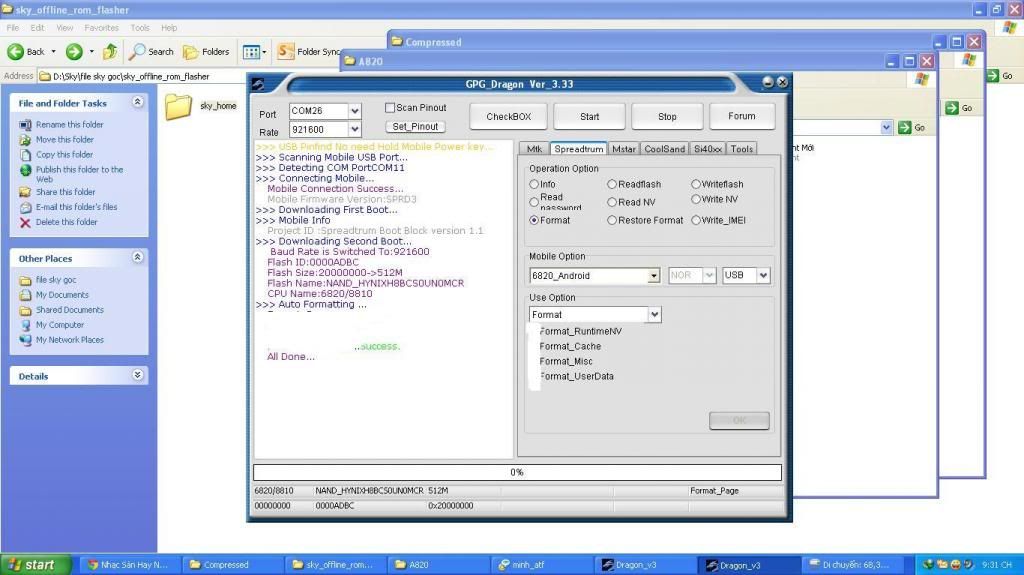Click the Stop button
The width and height of the screenshot is (1024, 575).
[x=667, y=116]
